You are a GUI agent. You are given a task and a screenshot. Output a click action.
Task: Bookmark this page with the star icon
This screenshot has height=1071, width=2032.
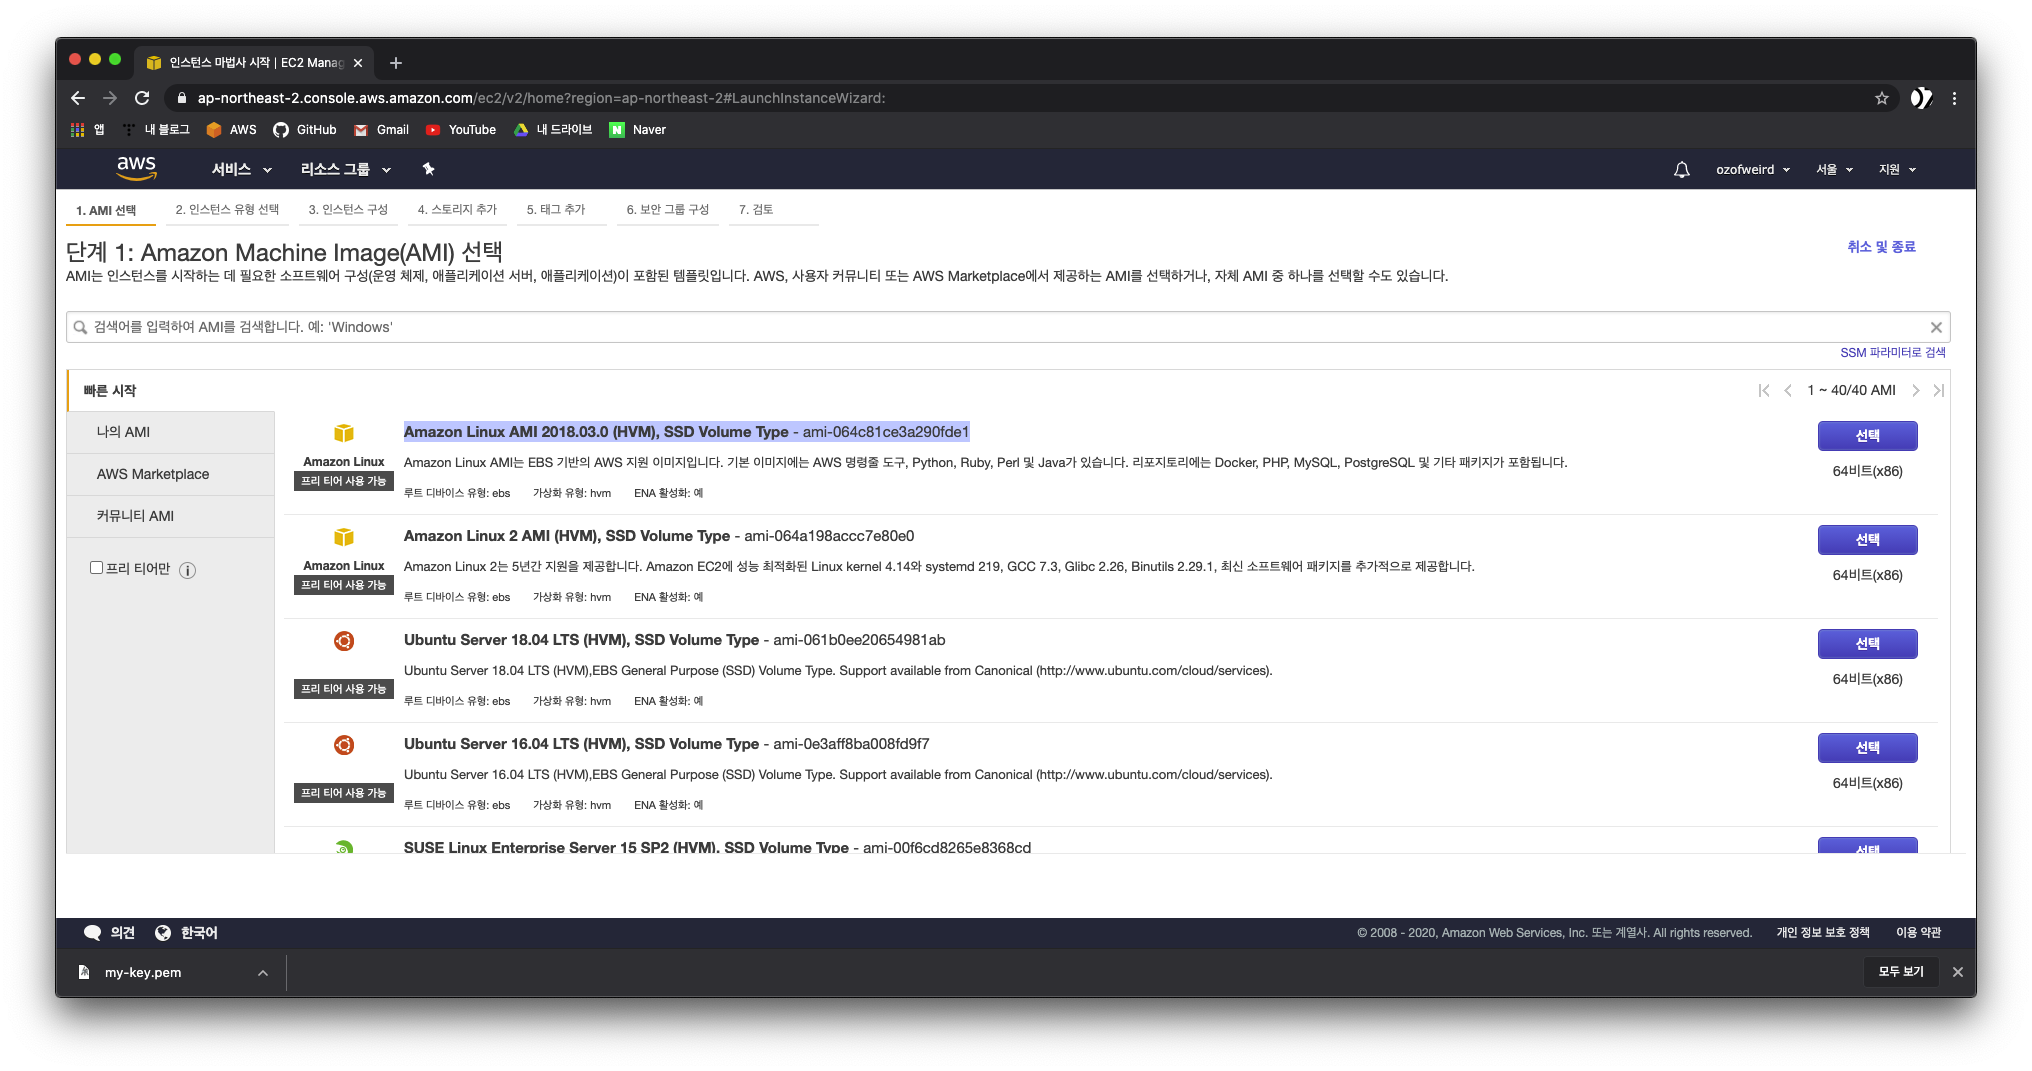click(1882, 98)
